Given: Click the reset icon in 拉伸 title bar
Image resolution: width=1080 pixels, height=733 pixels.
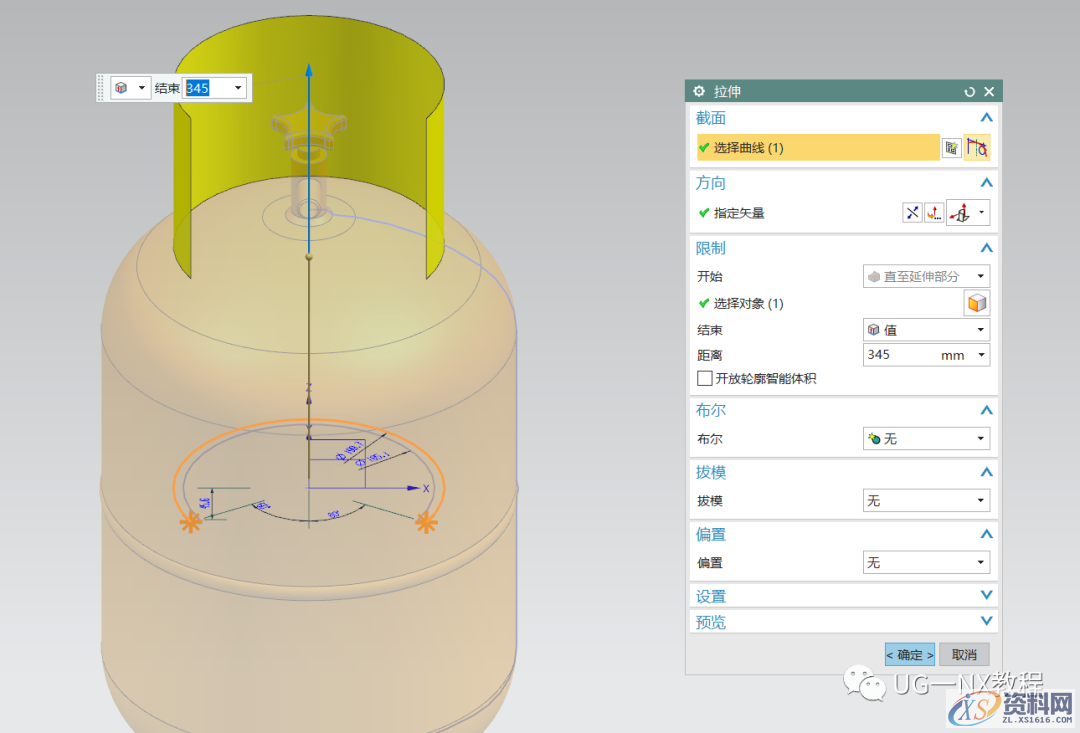Looking at the screenshot, I should point(969,91).
